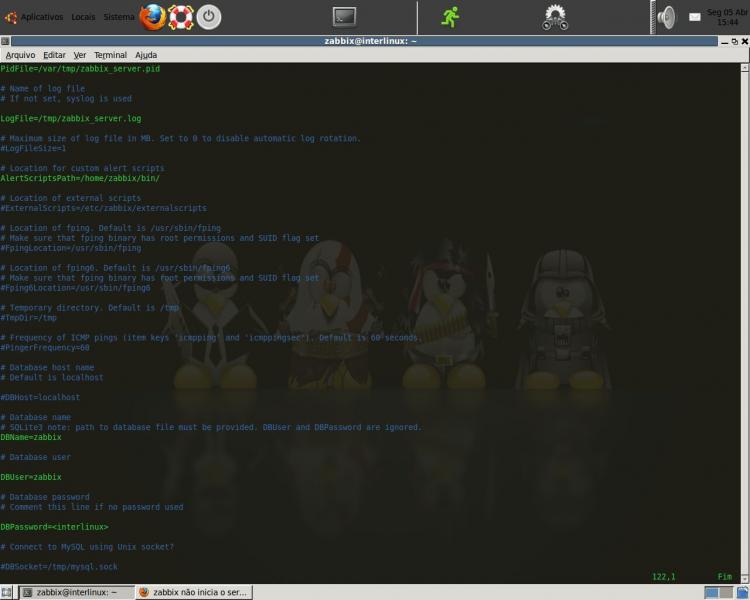Click the #DBSocket=/tmp/mysql.sock line
This screenshot has height=600, width=750.
click(x=59, y=567)
